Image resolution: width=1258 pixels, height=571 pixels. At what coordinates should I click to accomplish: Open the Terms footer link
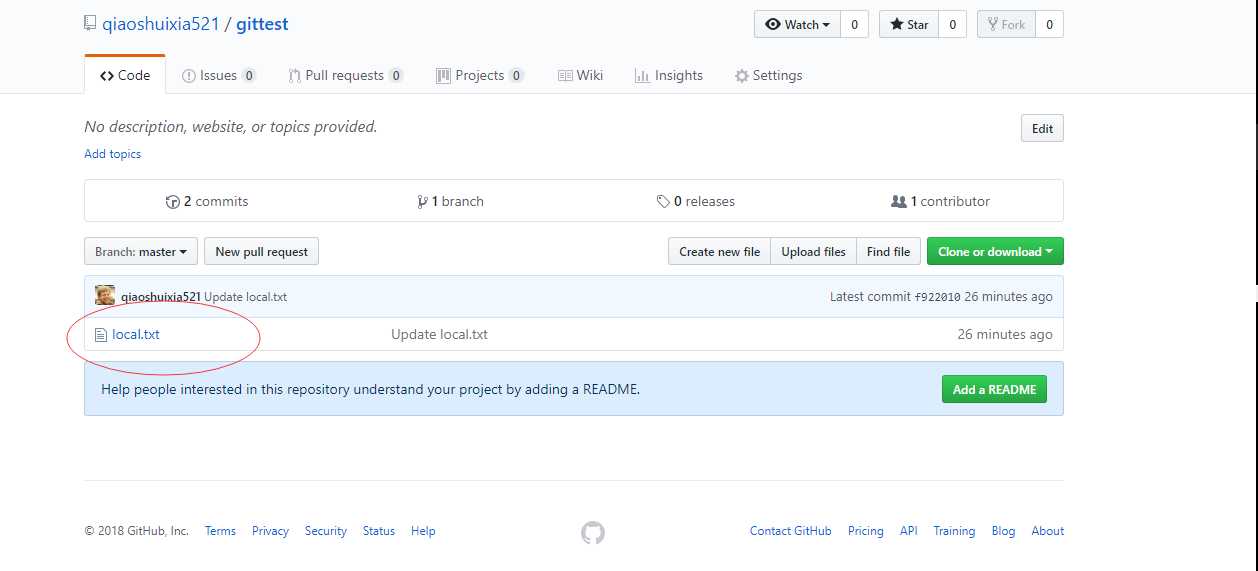click(220, 531)
